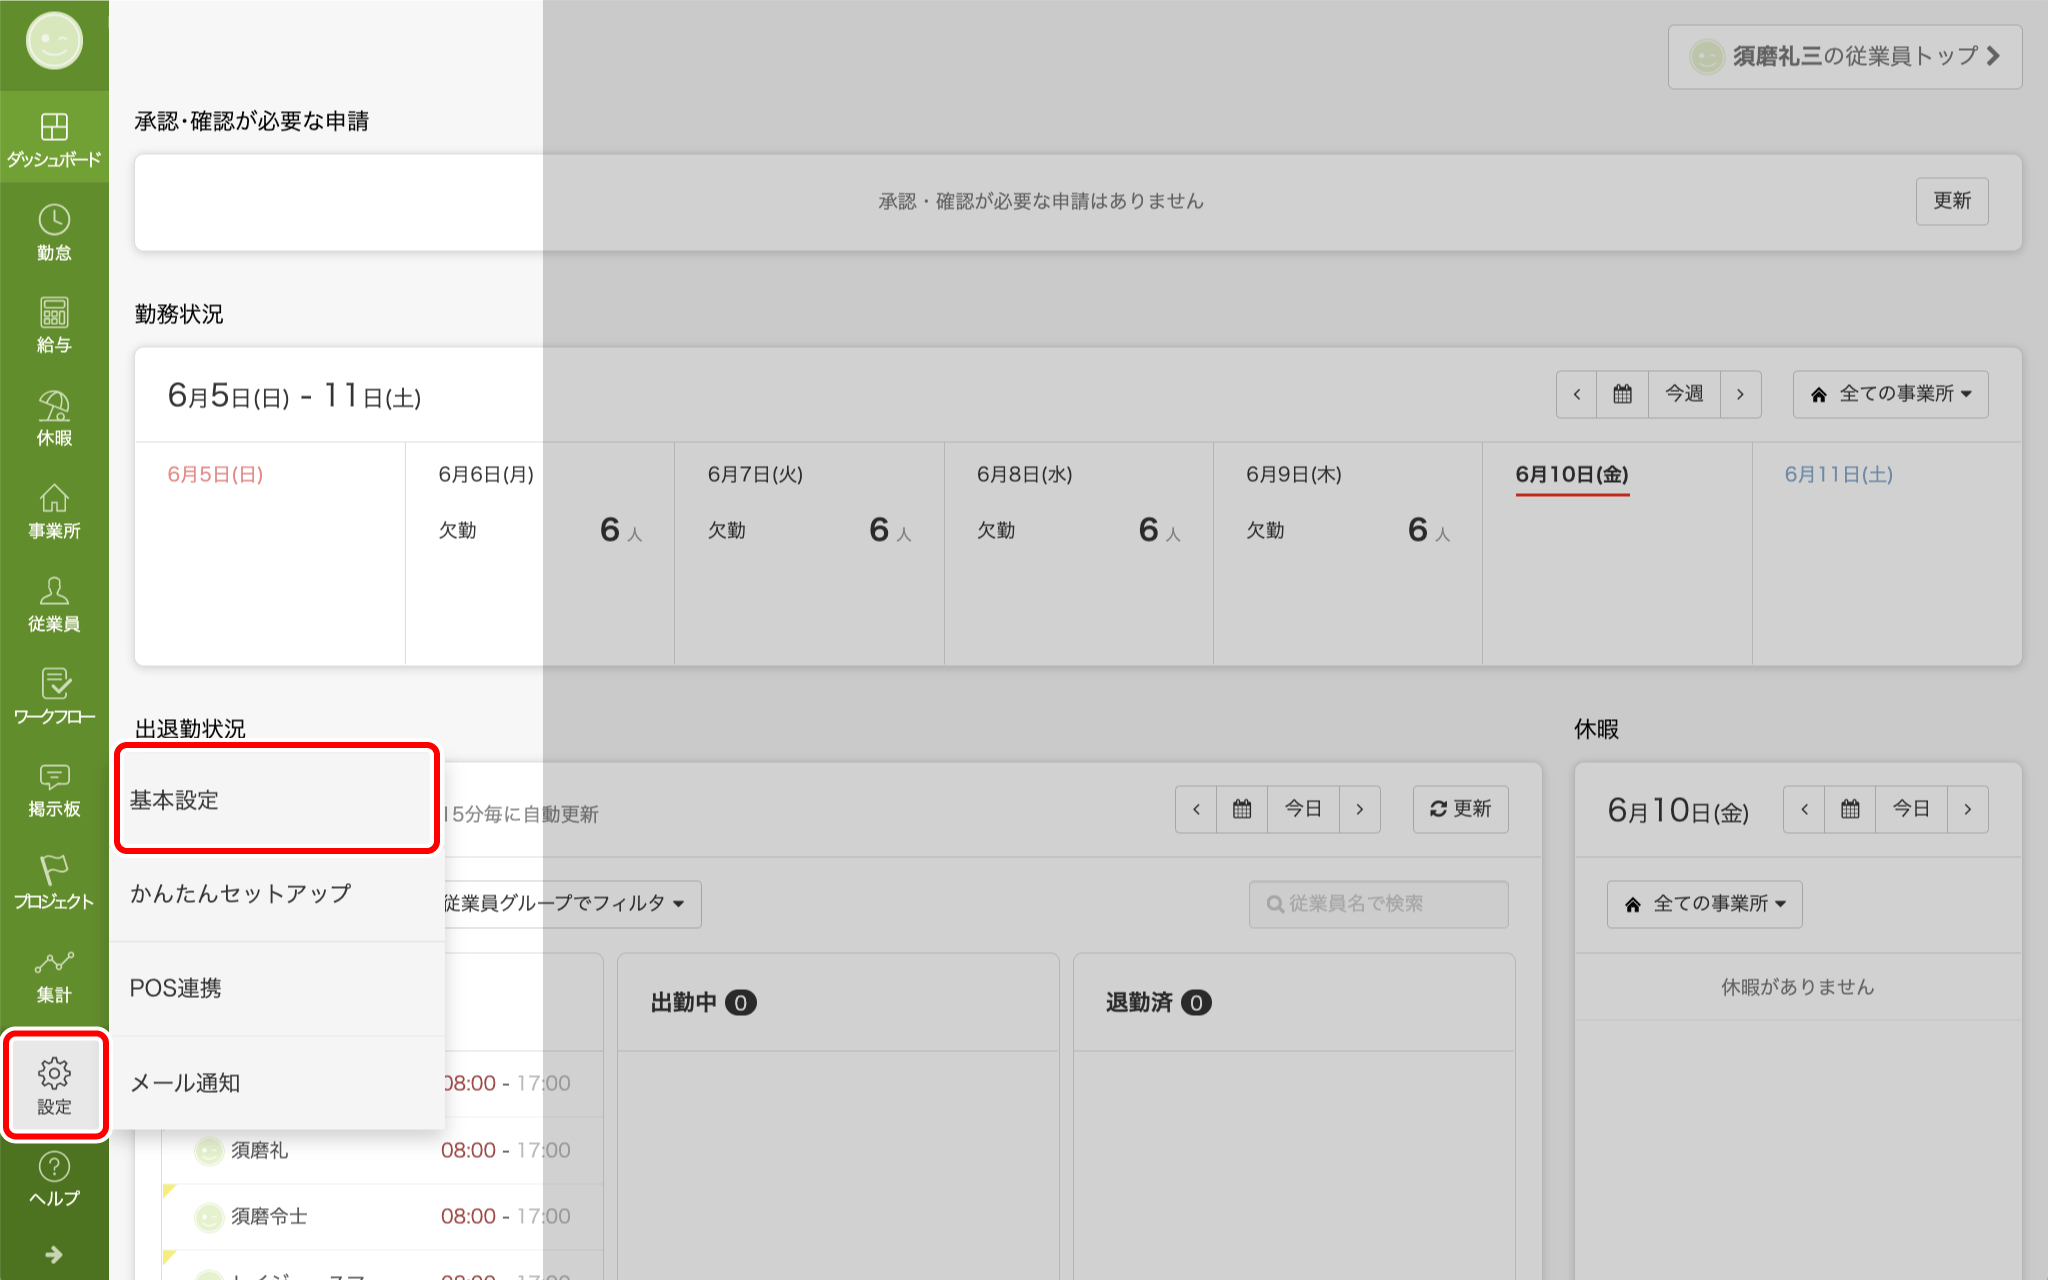Open the プロジェクト project section
2048x1280 pixels.
[54, 883]
